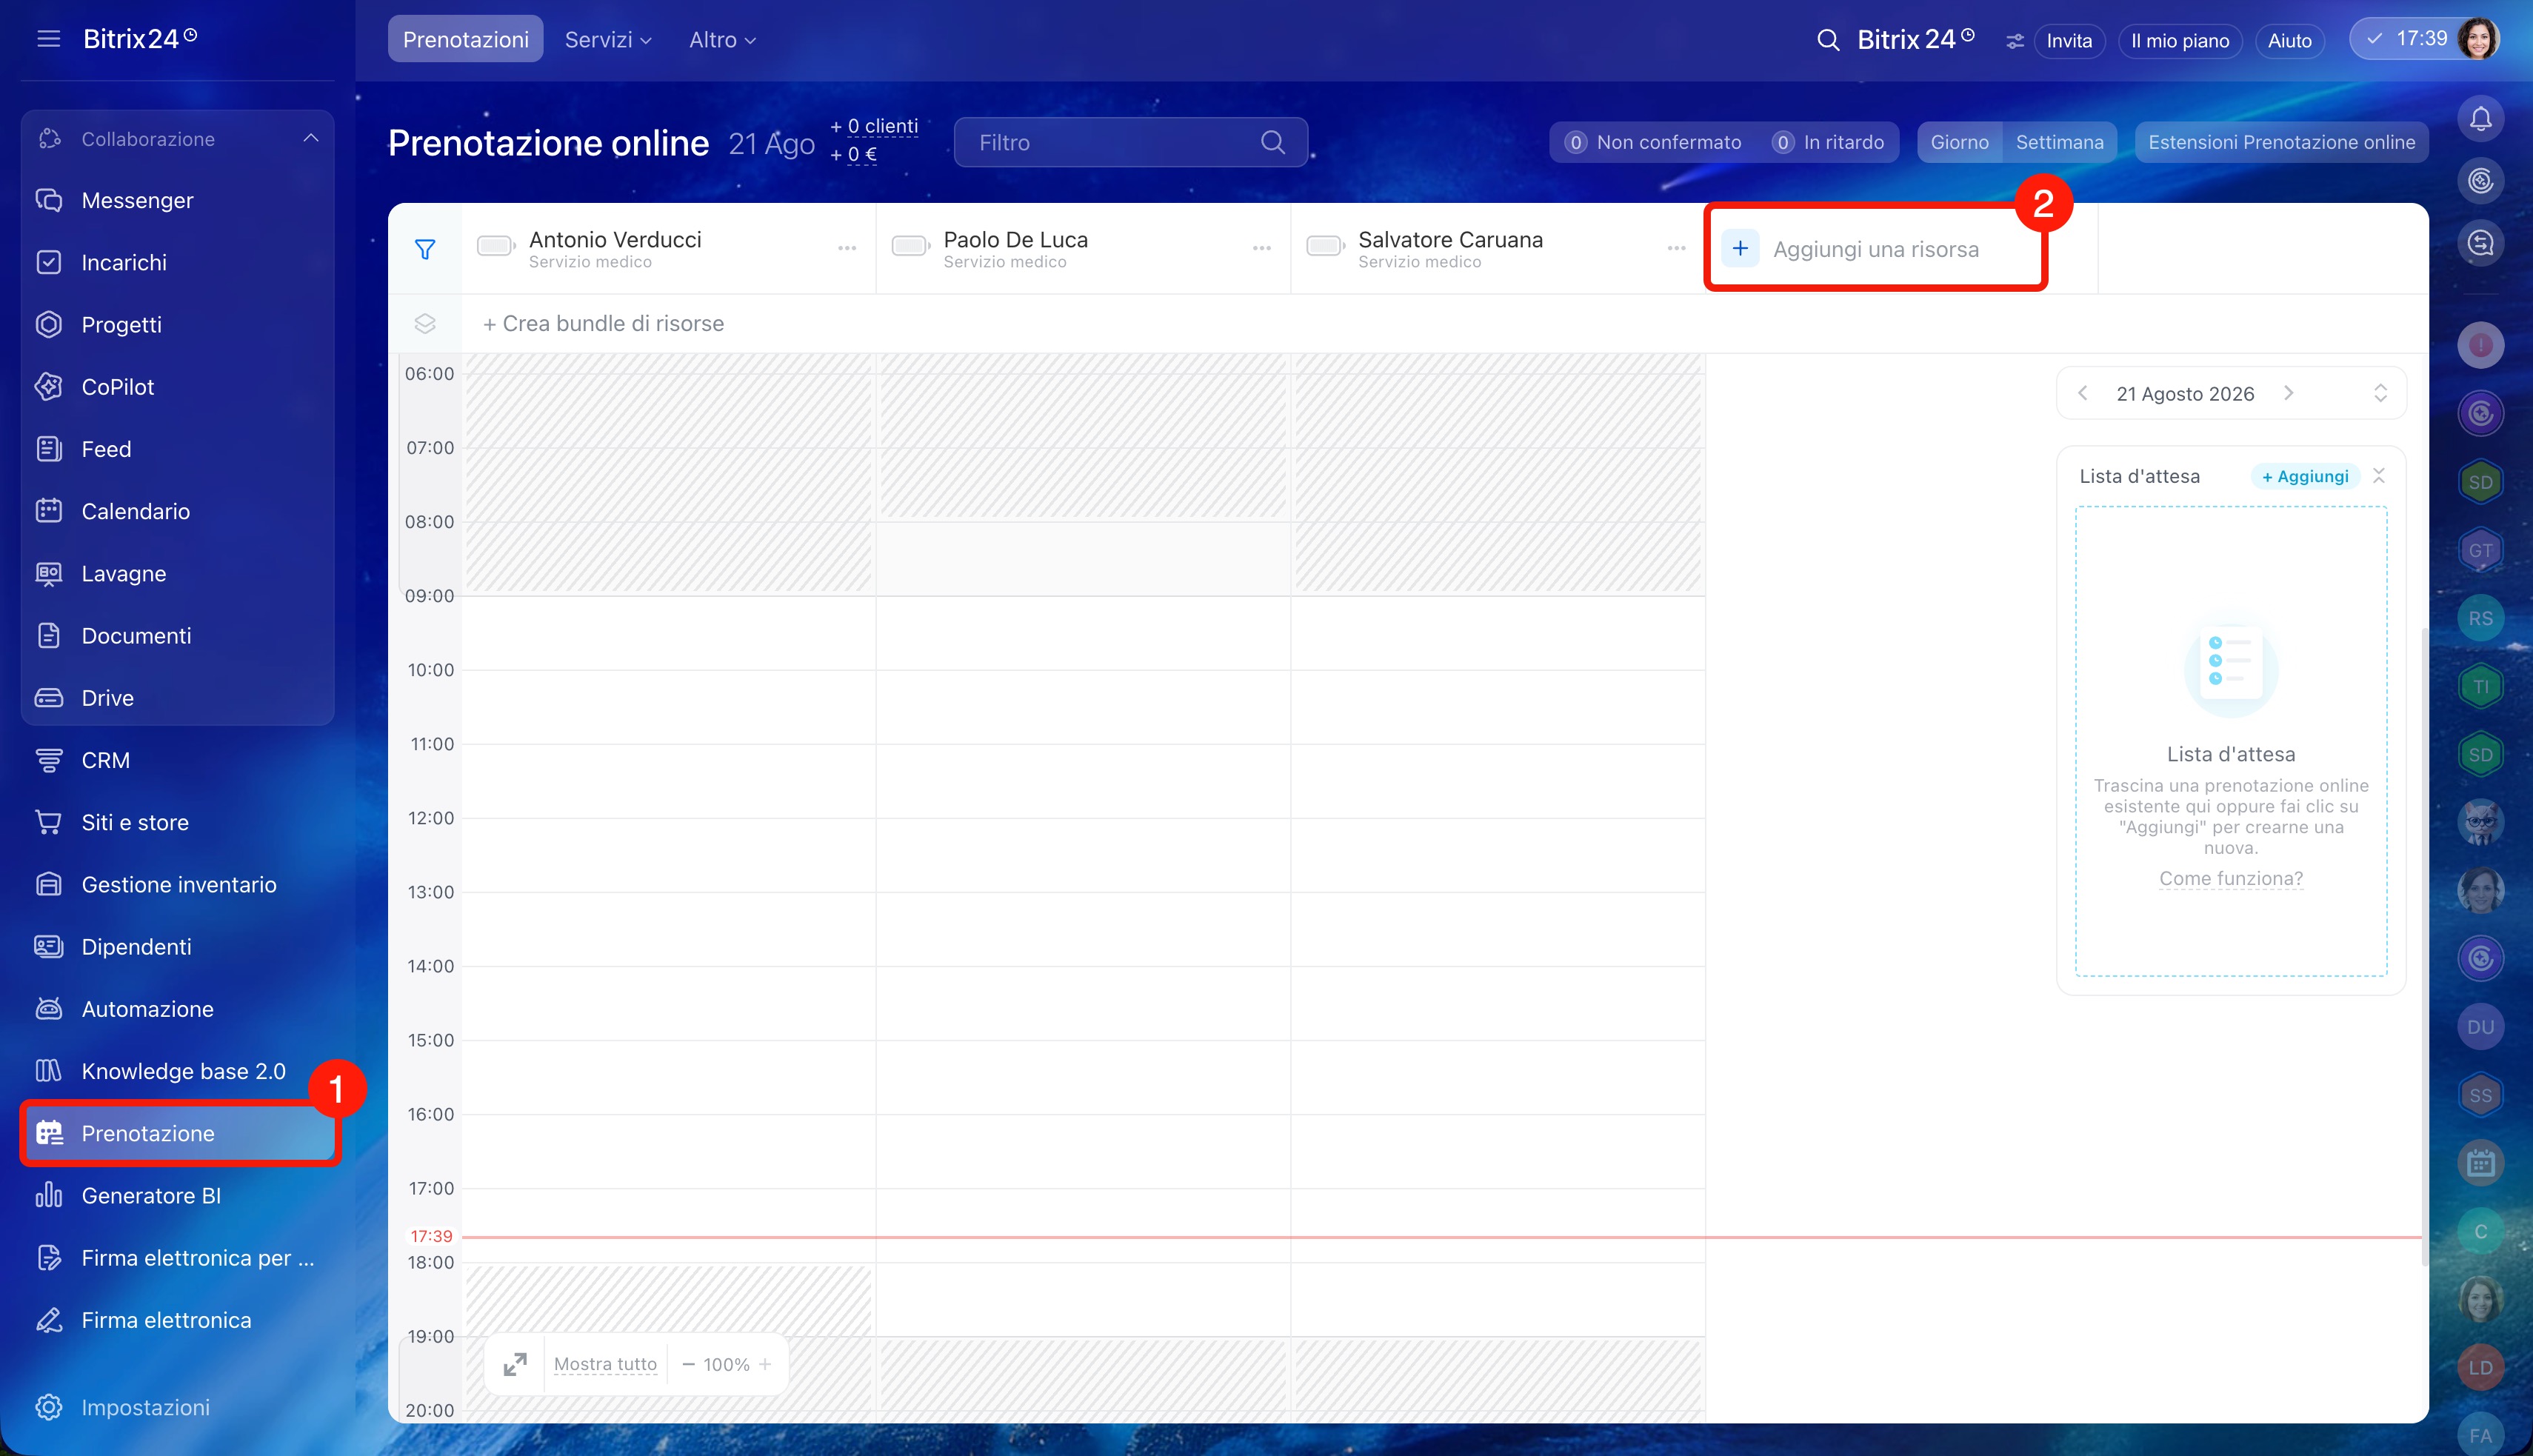Collapse the Collaborazione section
The height and width of the screenshot is (1456, 2533).
click(311, 138)
